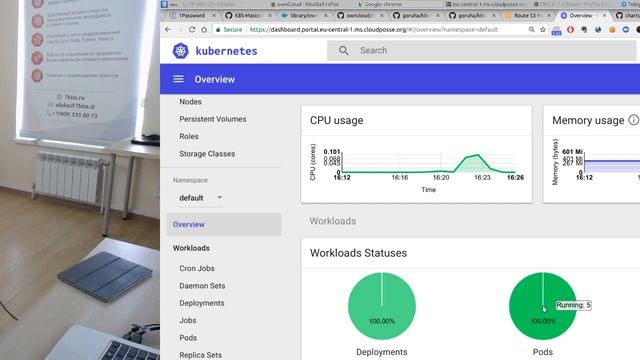640x360 pixels.
Task: Click the Kubernetes wheel logo icon
Action: coord(180,51)
